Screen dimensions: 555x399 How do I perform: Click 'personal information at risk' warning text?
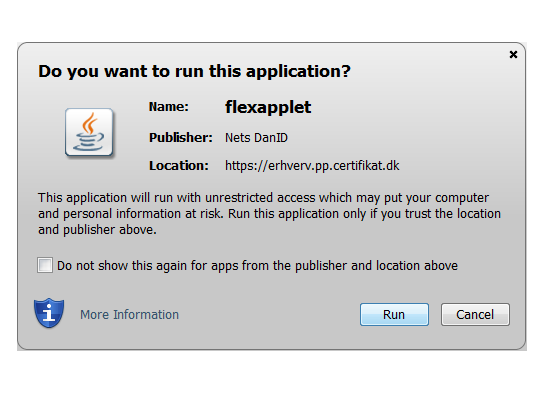pos(143,214)
